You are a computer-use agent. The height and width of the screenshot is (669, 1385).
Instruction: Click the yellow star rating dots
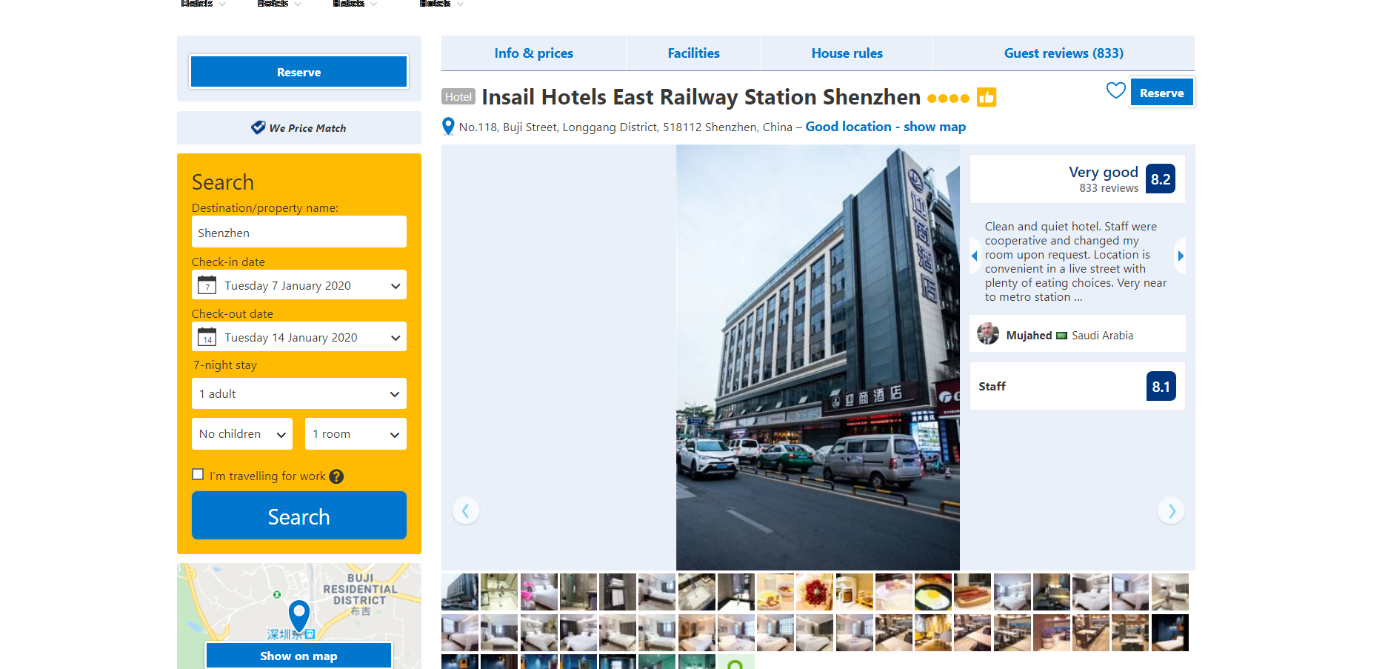pyautogui.click(x=948, y=98)
